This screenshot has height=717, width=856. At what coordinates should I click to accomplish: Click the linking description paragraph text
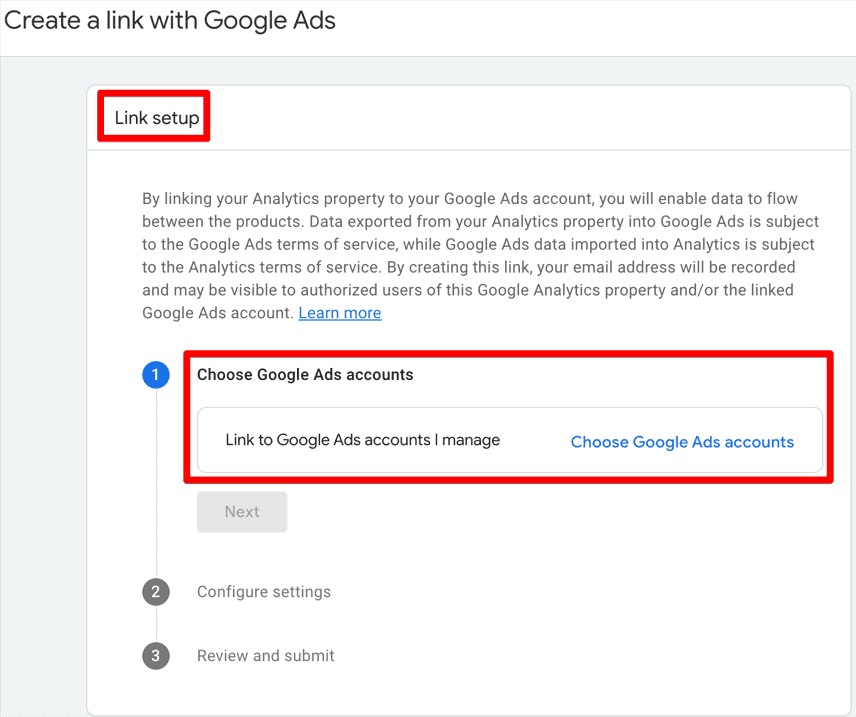(x=500, y=255)
